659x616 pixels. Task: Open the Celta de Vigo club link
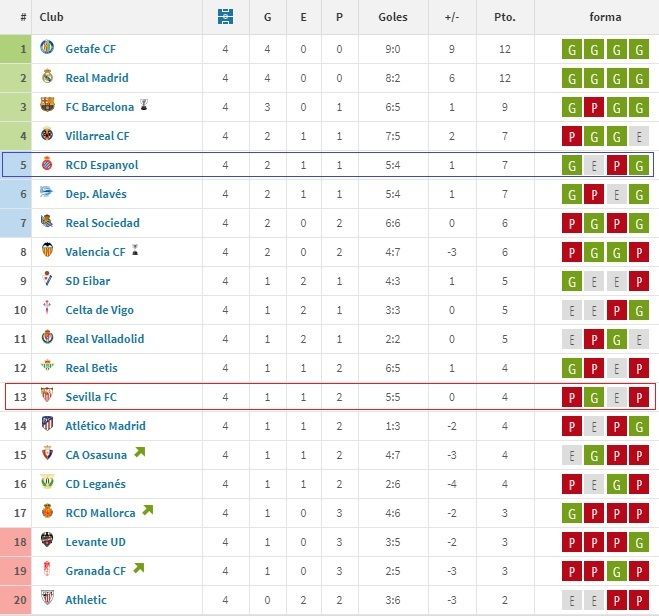click(x=100, y=310)
